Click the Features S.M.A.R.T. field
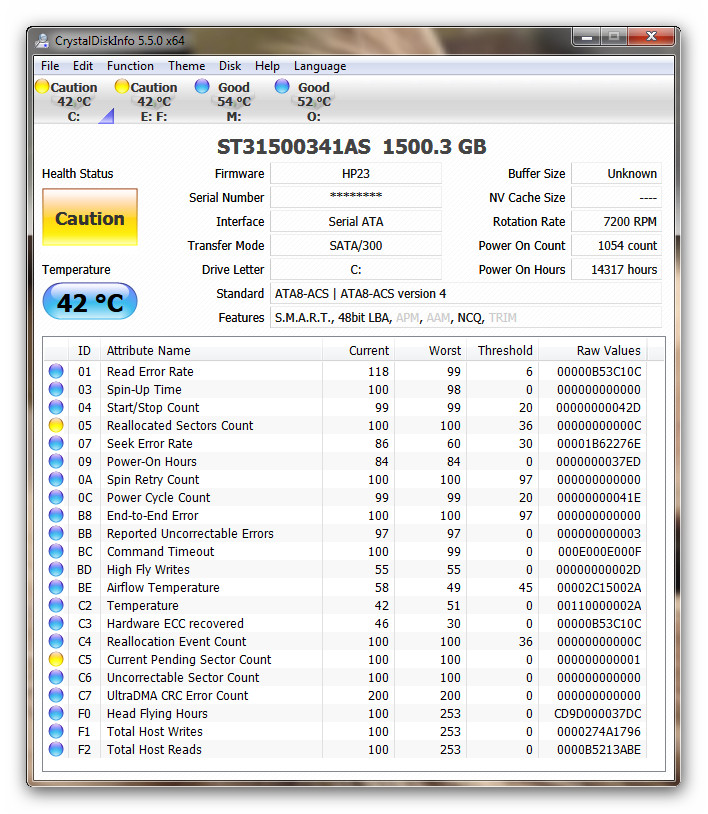The width and height of the screenshot is (708, 814). (x=466, y=317)
